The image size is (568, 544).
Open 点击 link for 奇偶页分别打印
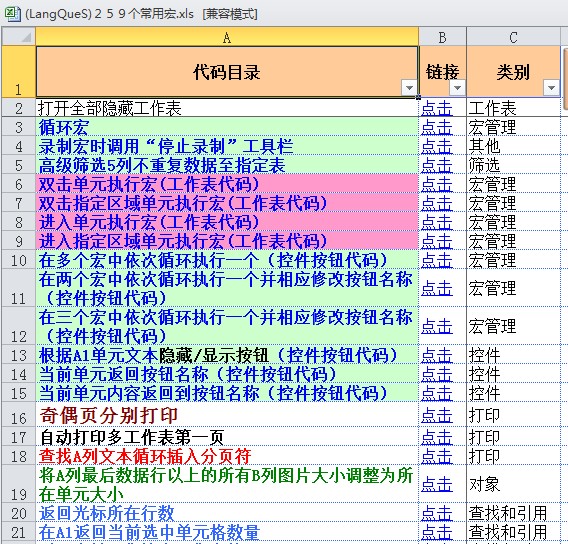pos(437,415)
